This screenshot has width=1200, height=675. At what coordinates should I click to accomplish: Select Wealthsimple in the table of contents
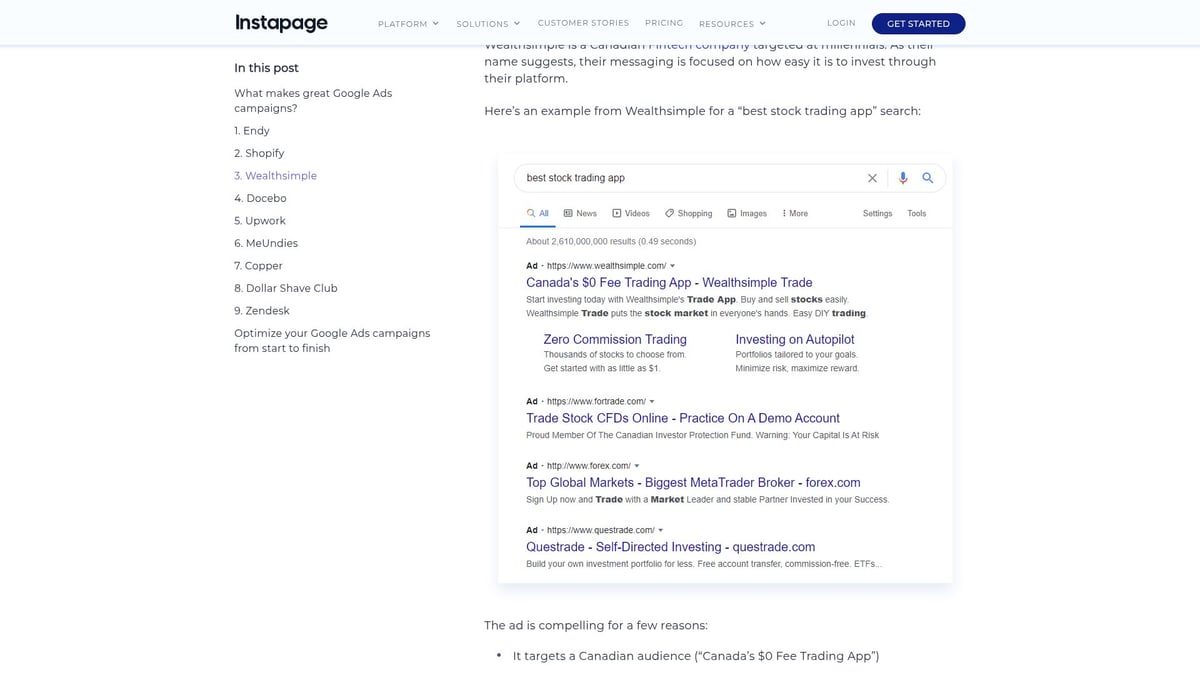pyautogui.click(x=275, y=175)
